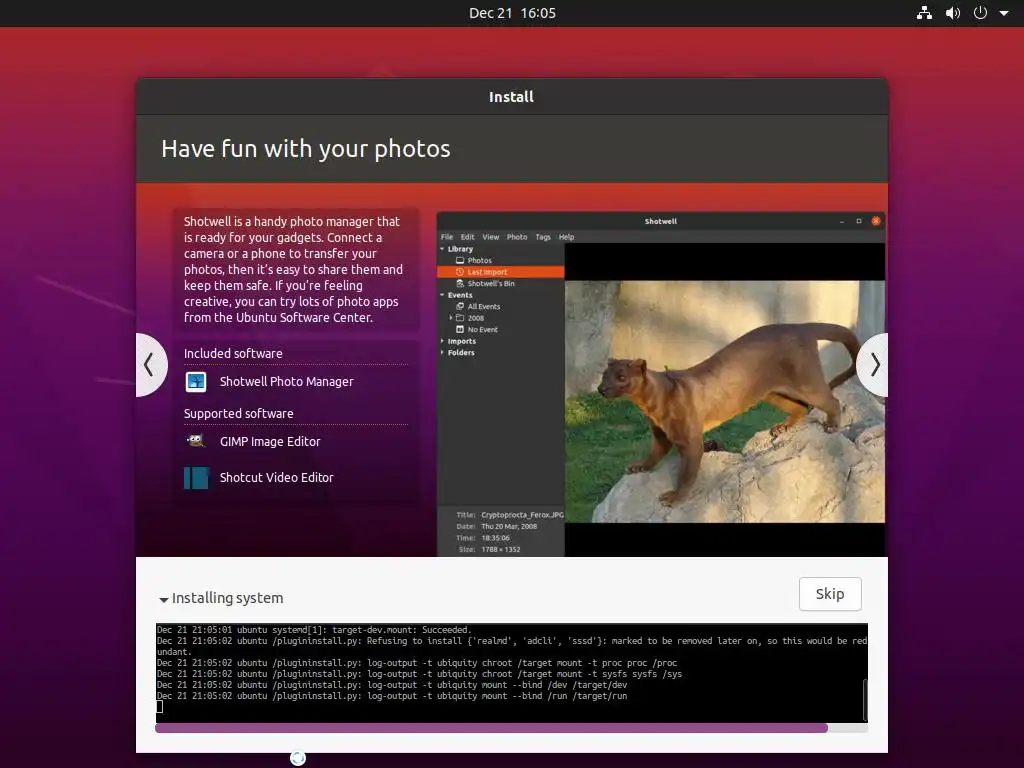Click the installation progress bar
Viewport: 1024px width, 768px height.
click(511, 728)
